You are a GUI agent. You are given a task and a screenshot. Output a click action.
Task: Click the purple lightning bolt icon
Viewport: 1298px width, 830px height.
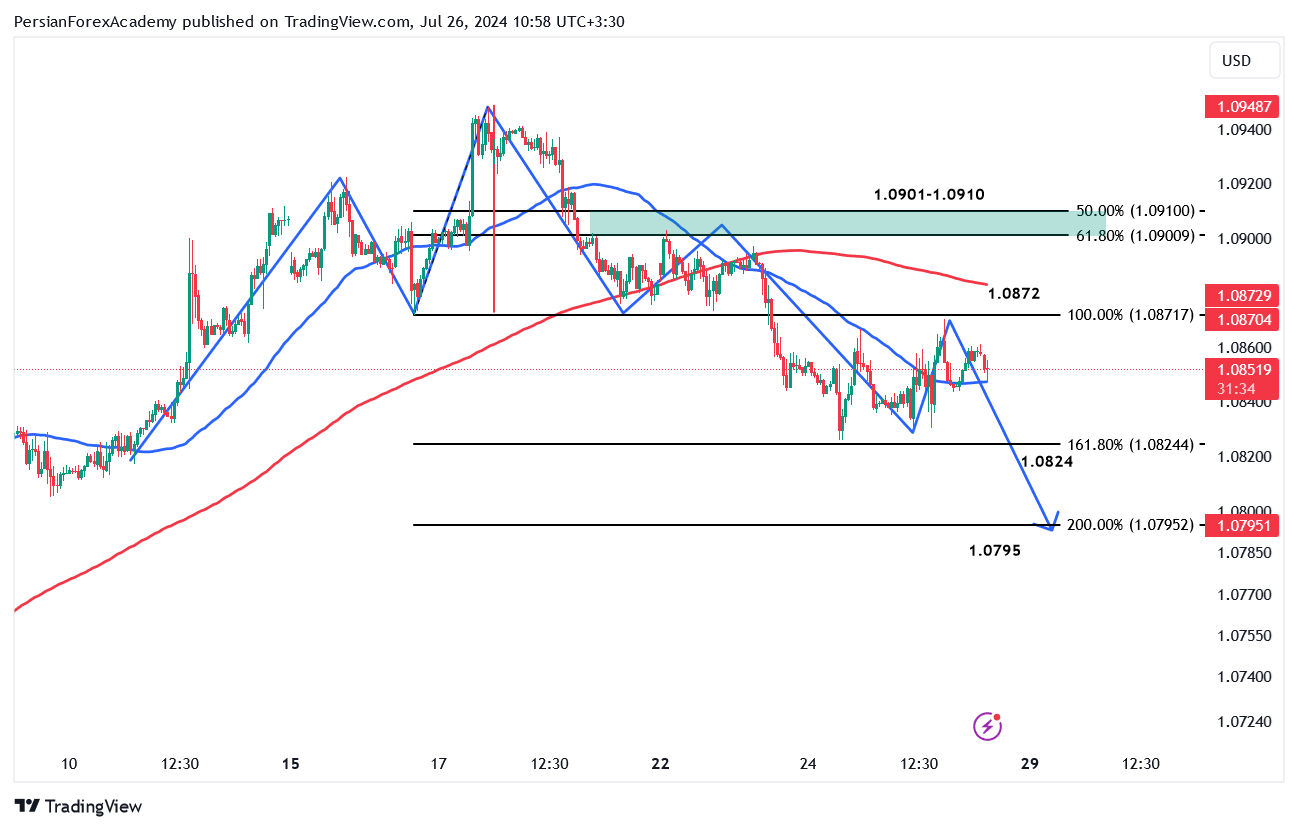[x=988, y=727]
